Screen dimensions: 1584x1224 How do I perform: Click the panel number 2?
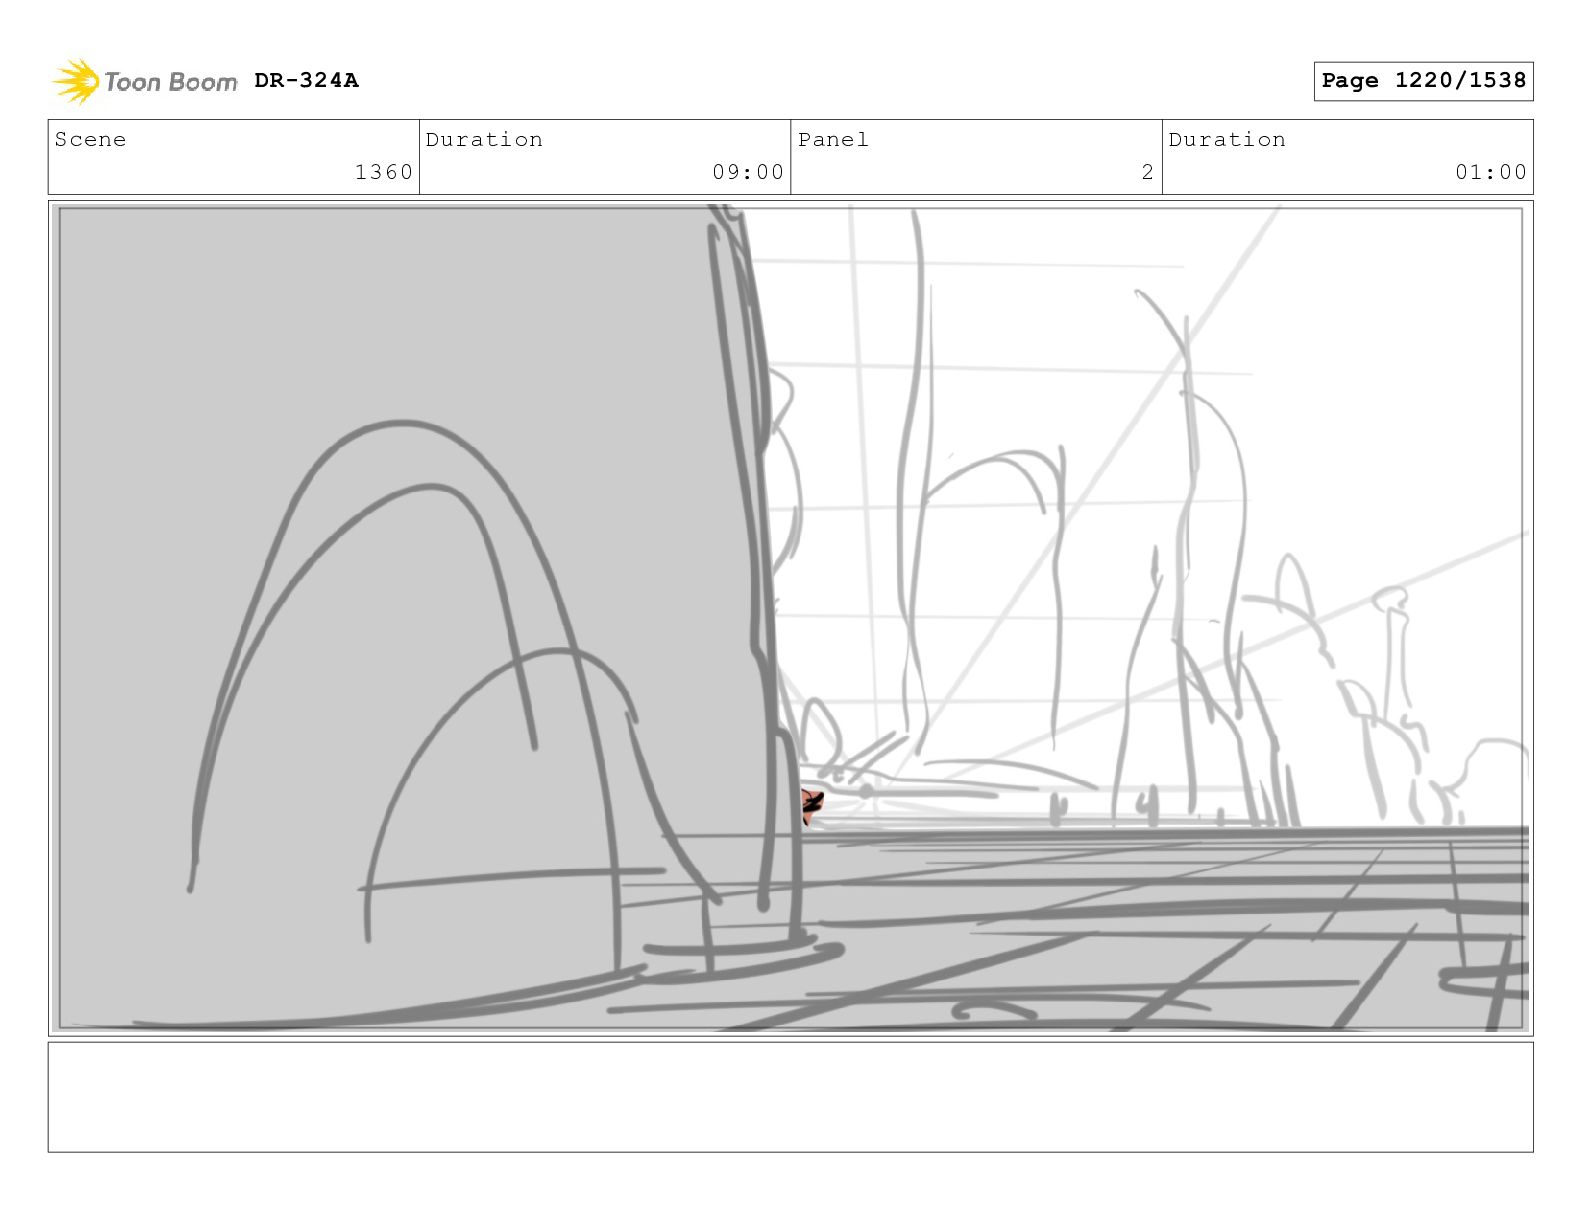pyautogui.click(x=1148, y=172)
